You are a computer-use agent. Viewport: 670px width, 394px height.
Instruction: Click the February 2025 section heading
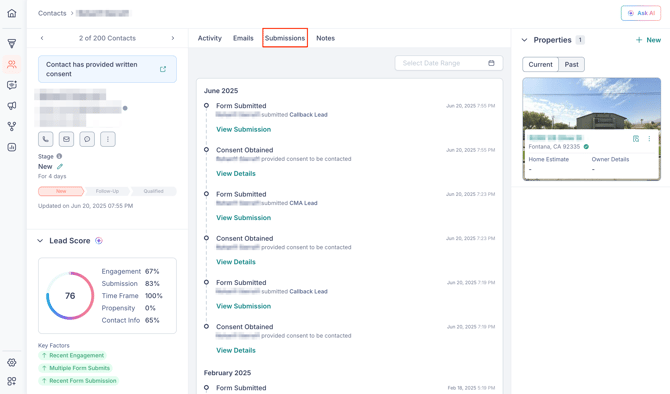pos(227,373)
